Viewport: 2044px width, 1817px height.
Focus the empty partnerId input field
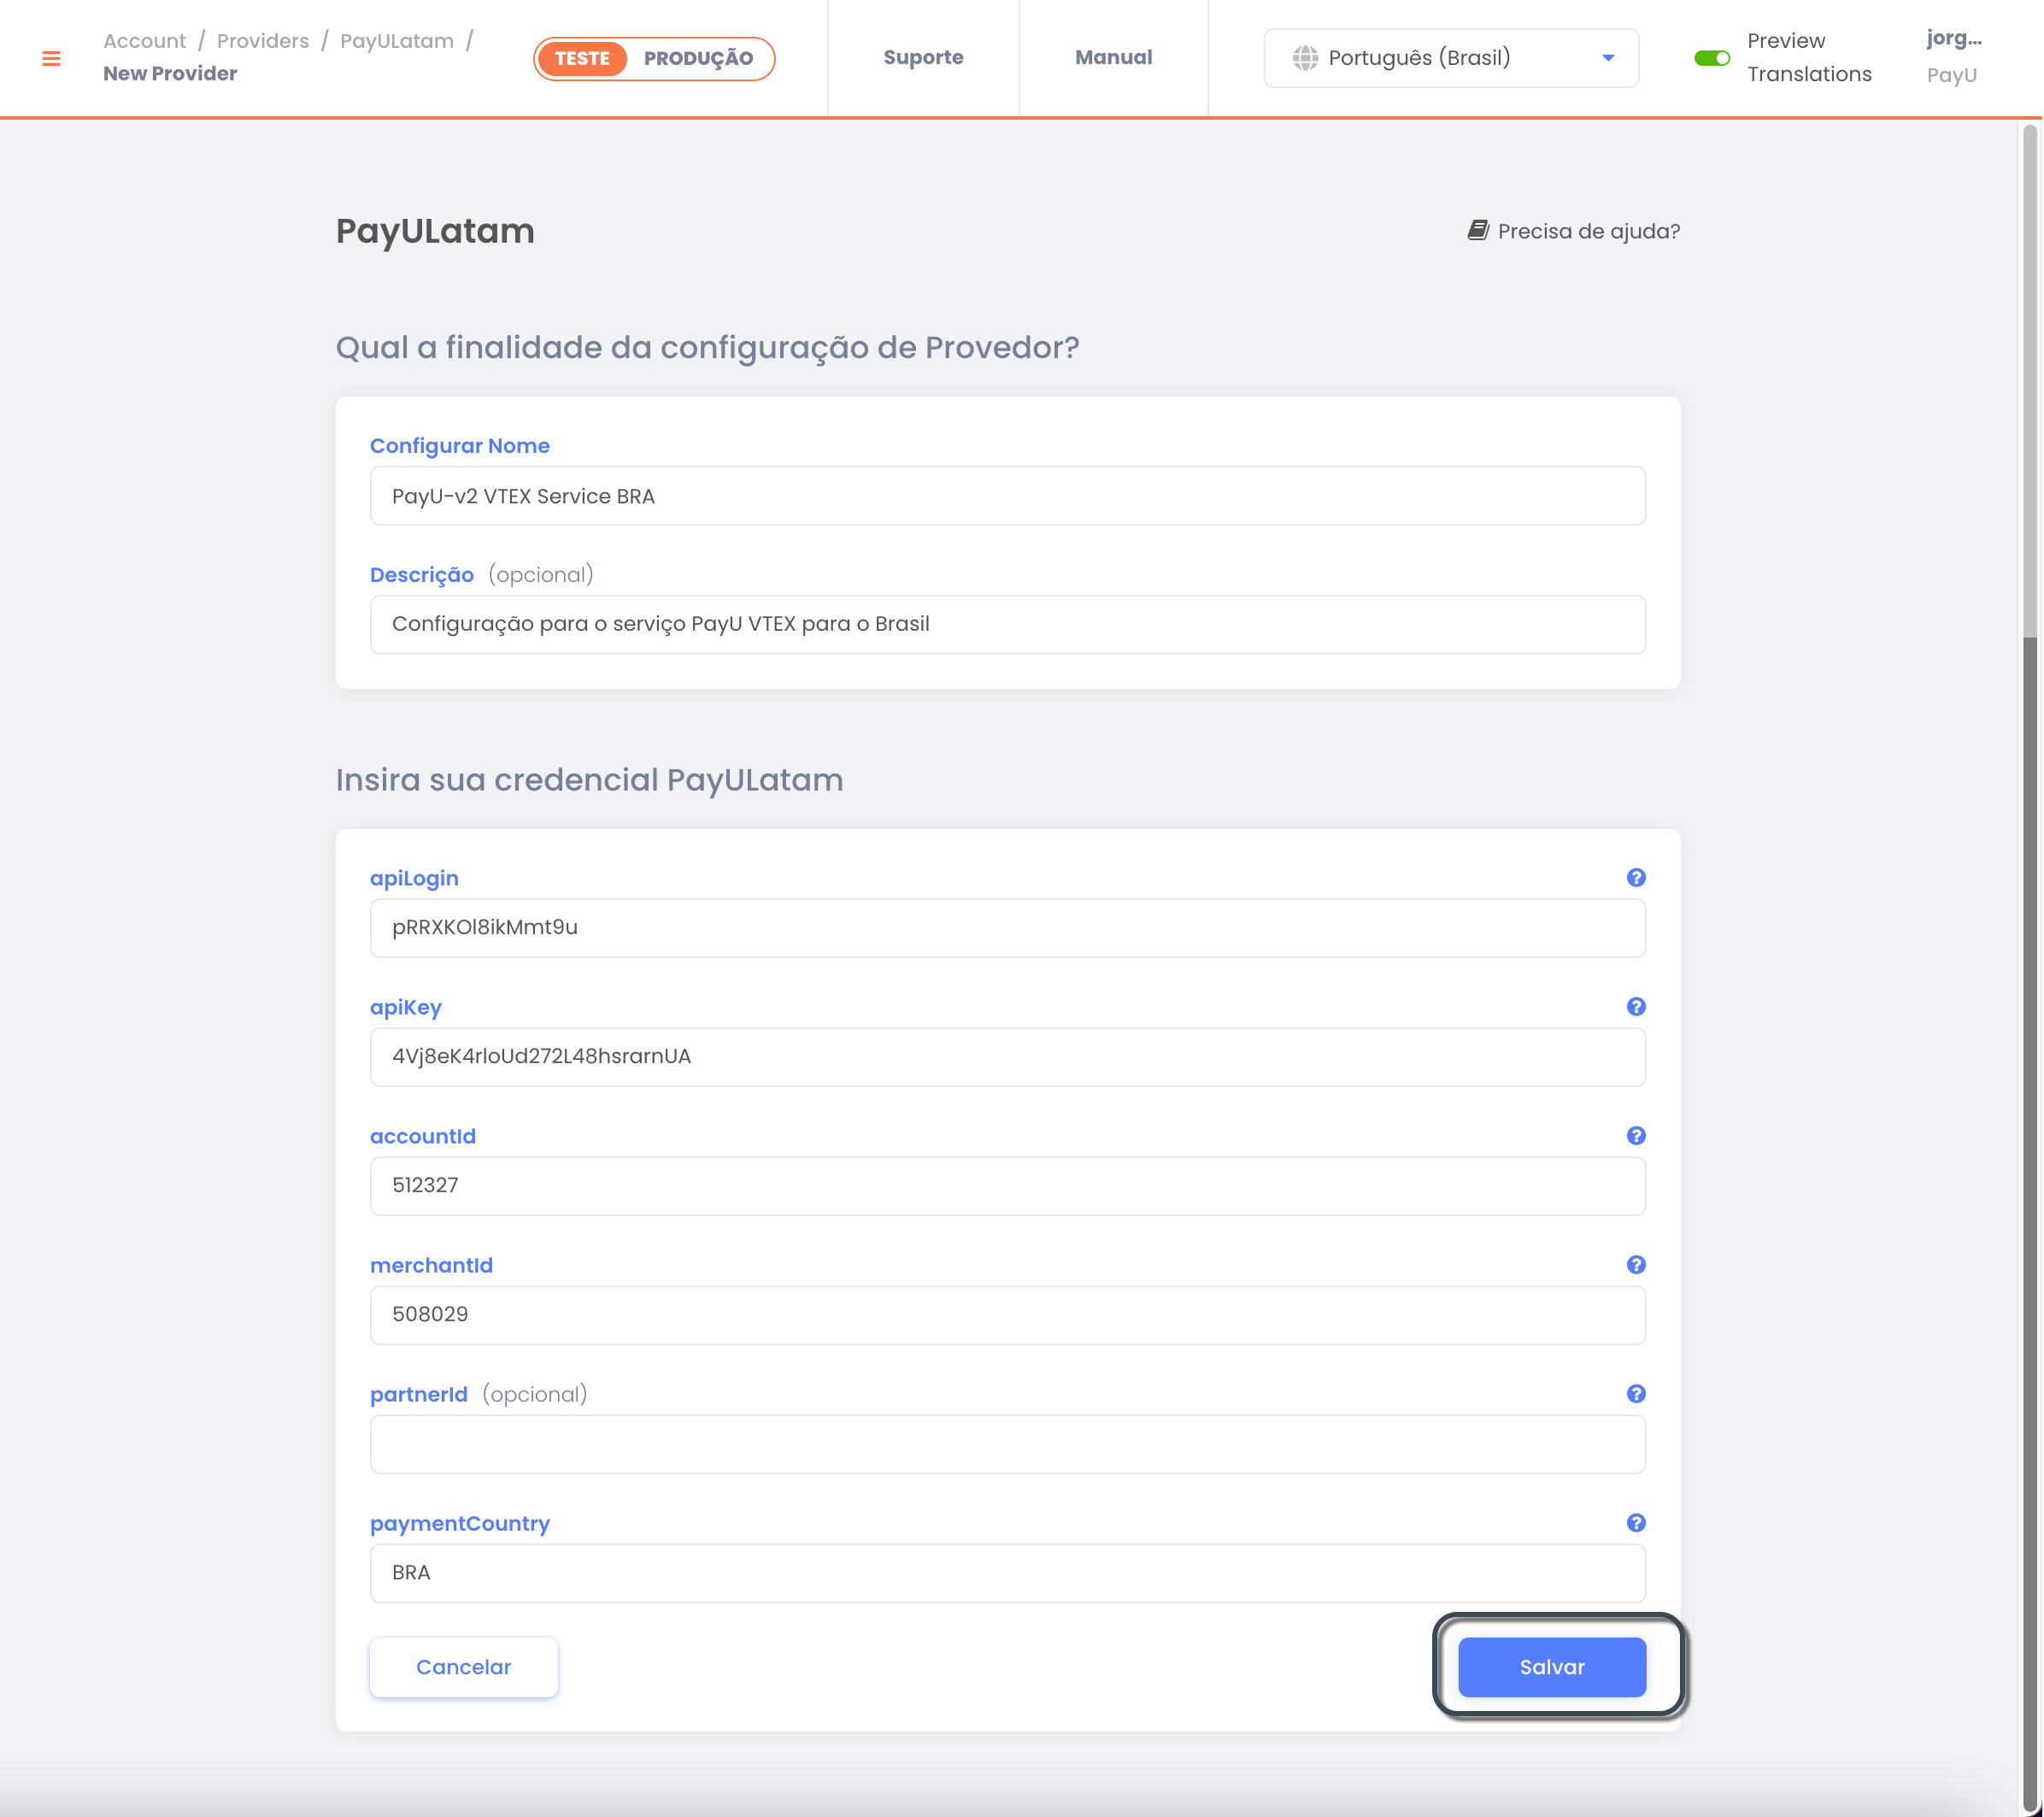click(1007, 1443)
